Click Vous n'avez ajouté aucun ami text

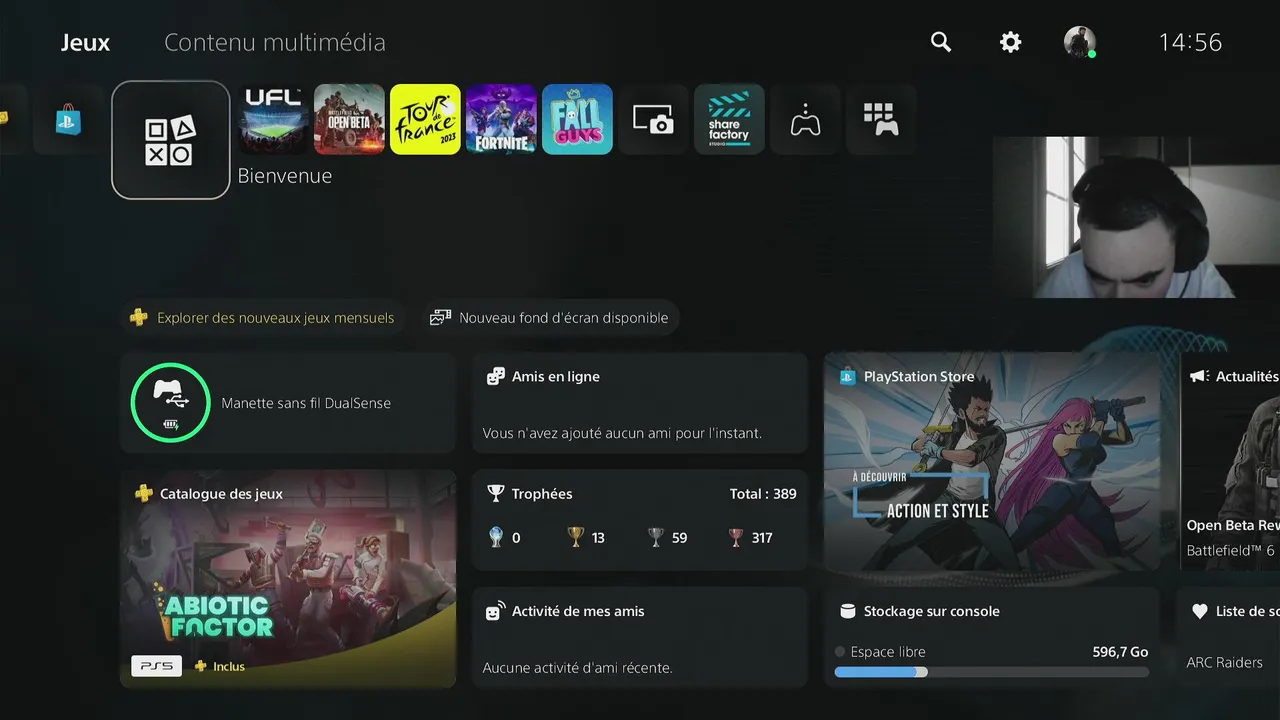pyautogui.click(x=622, y=433)
